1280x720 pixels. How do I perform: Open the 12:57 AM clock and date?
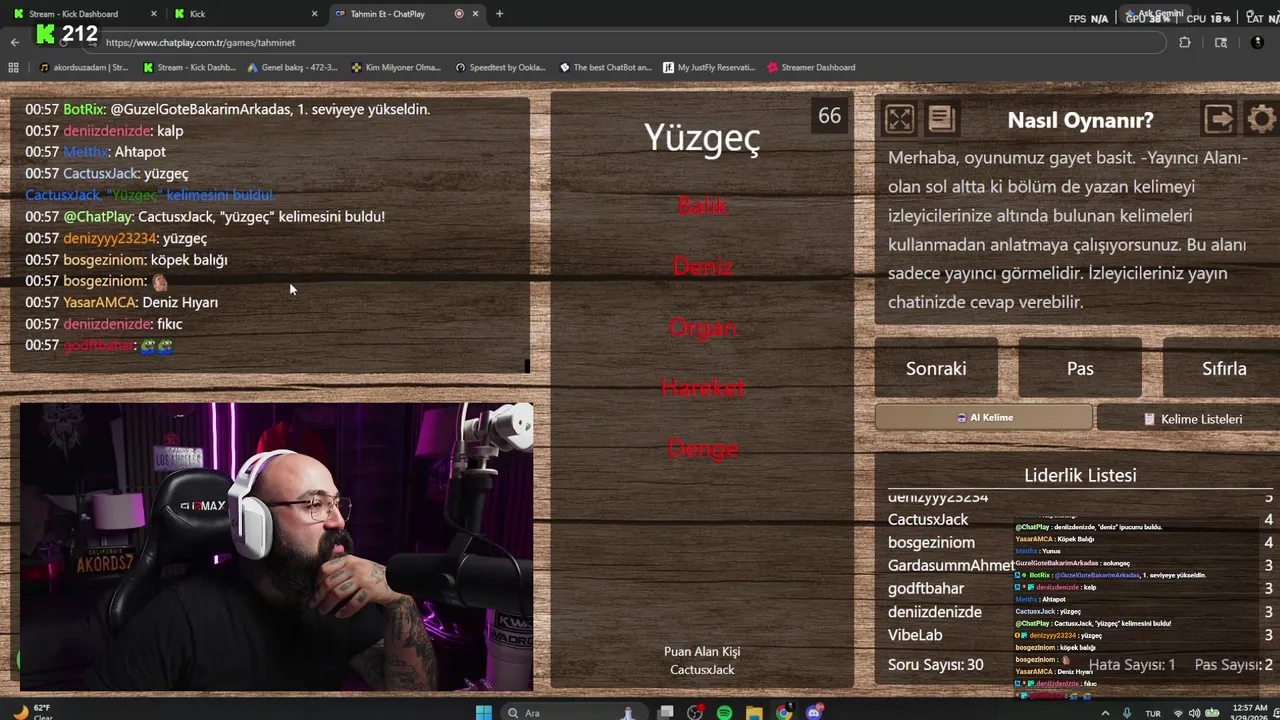tap(1250, 712)
